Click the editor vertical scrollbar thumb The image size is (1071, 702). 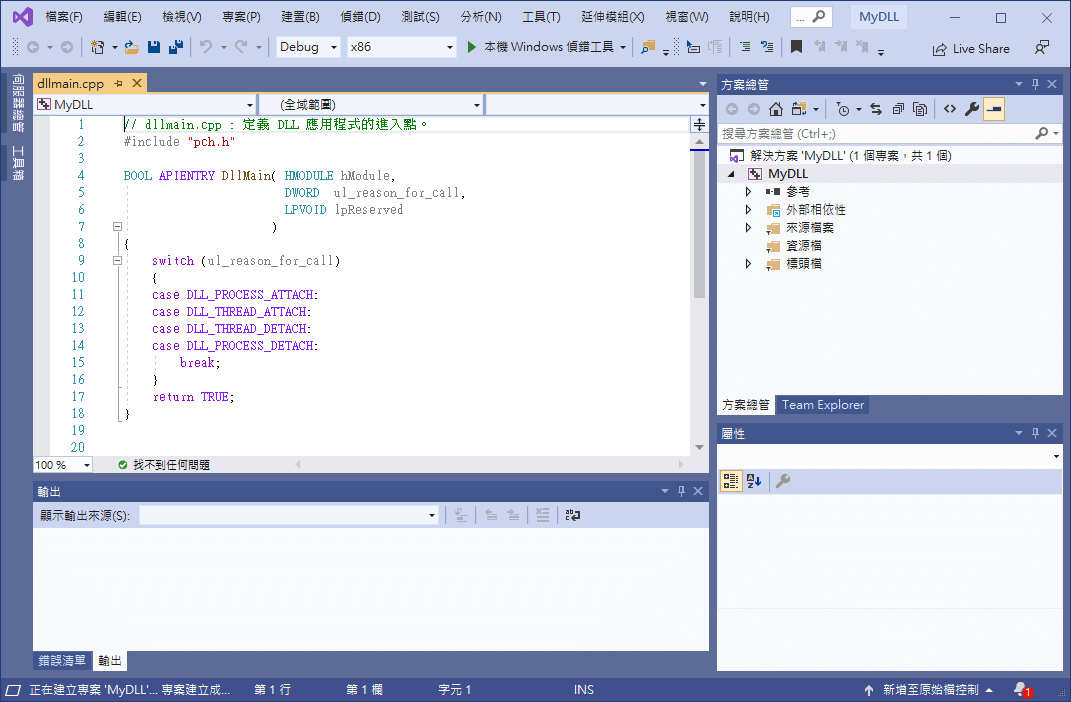(699, 225)
